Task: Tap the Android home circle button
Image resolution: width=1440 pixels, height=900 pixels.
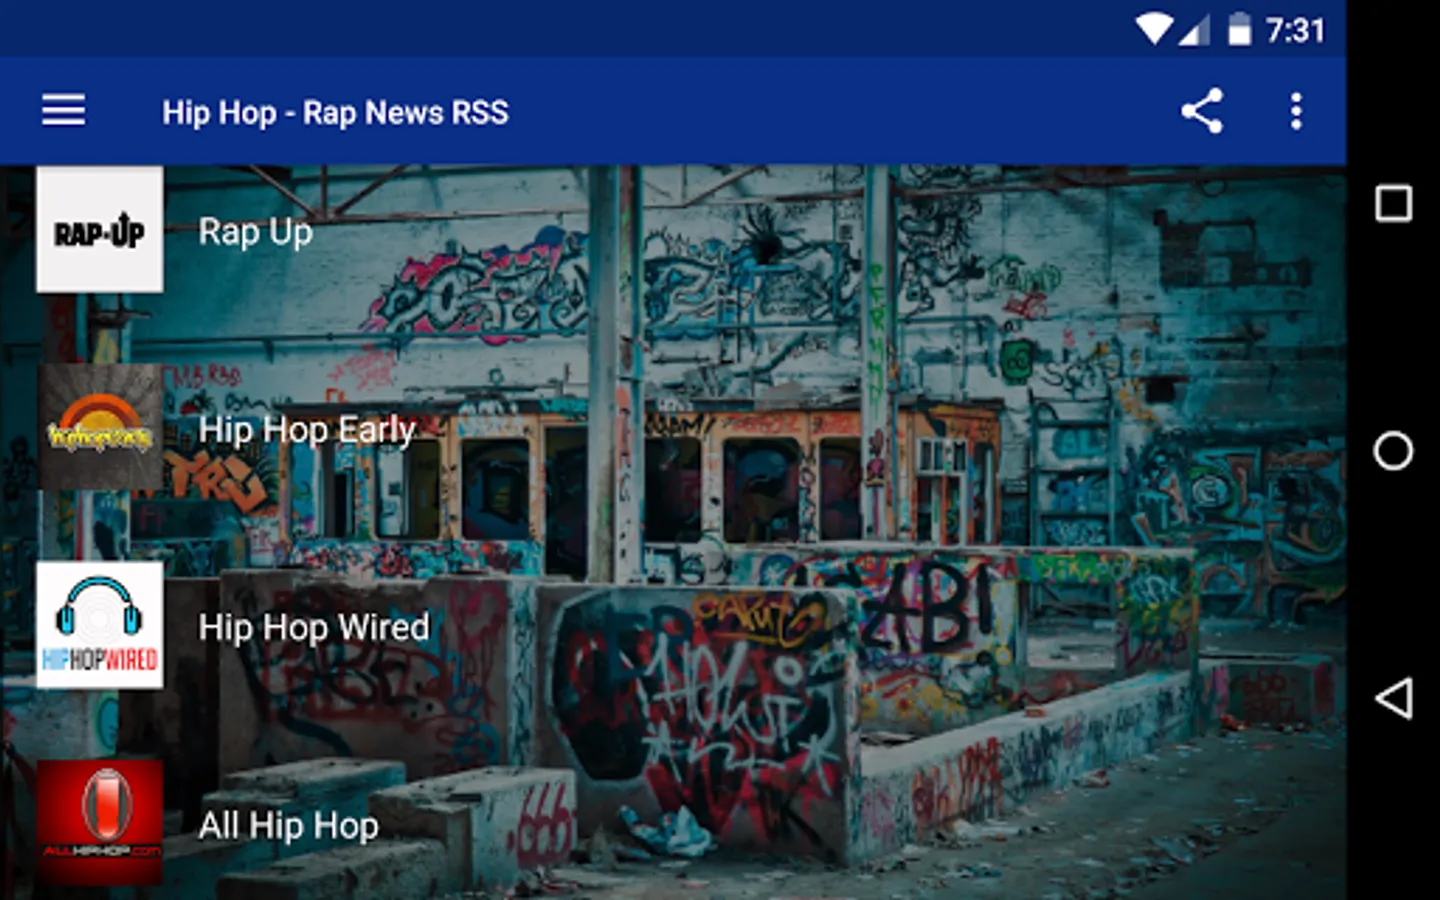Action: pos(1394,450)
